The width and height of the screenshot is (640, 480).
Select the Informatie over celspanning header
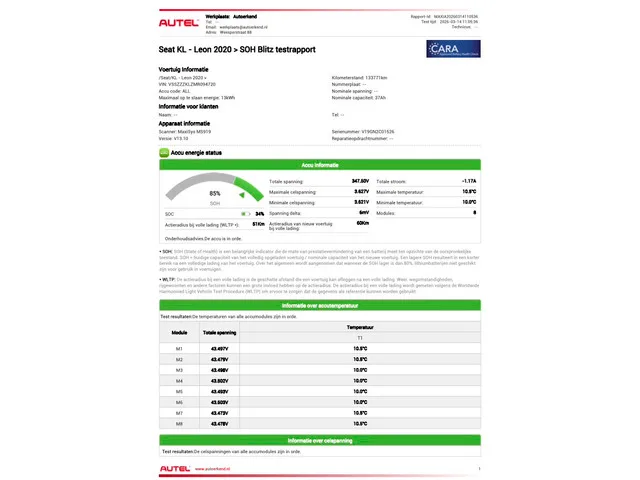click(320, 439)
